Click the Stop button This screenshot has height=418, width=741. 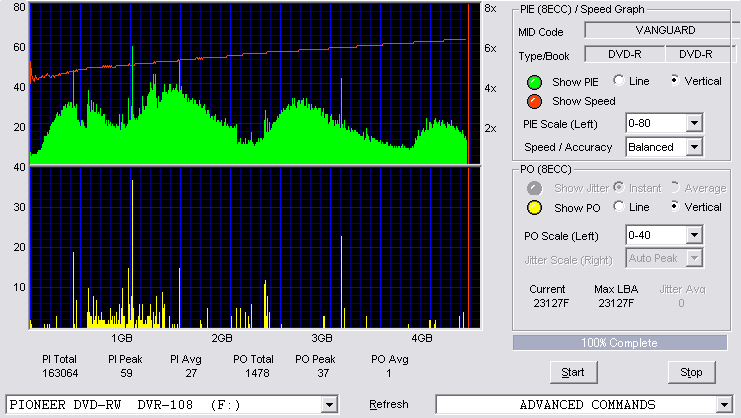[691, 373]
